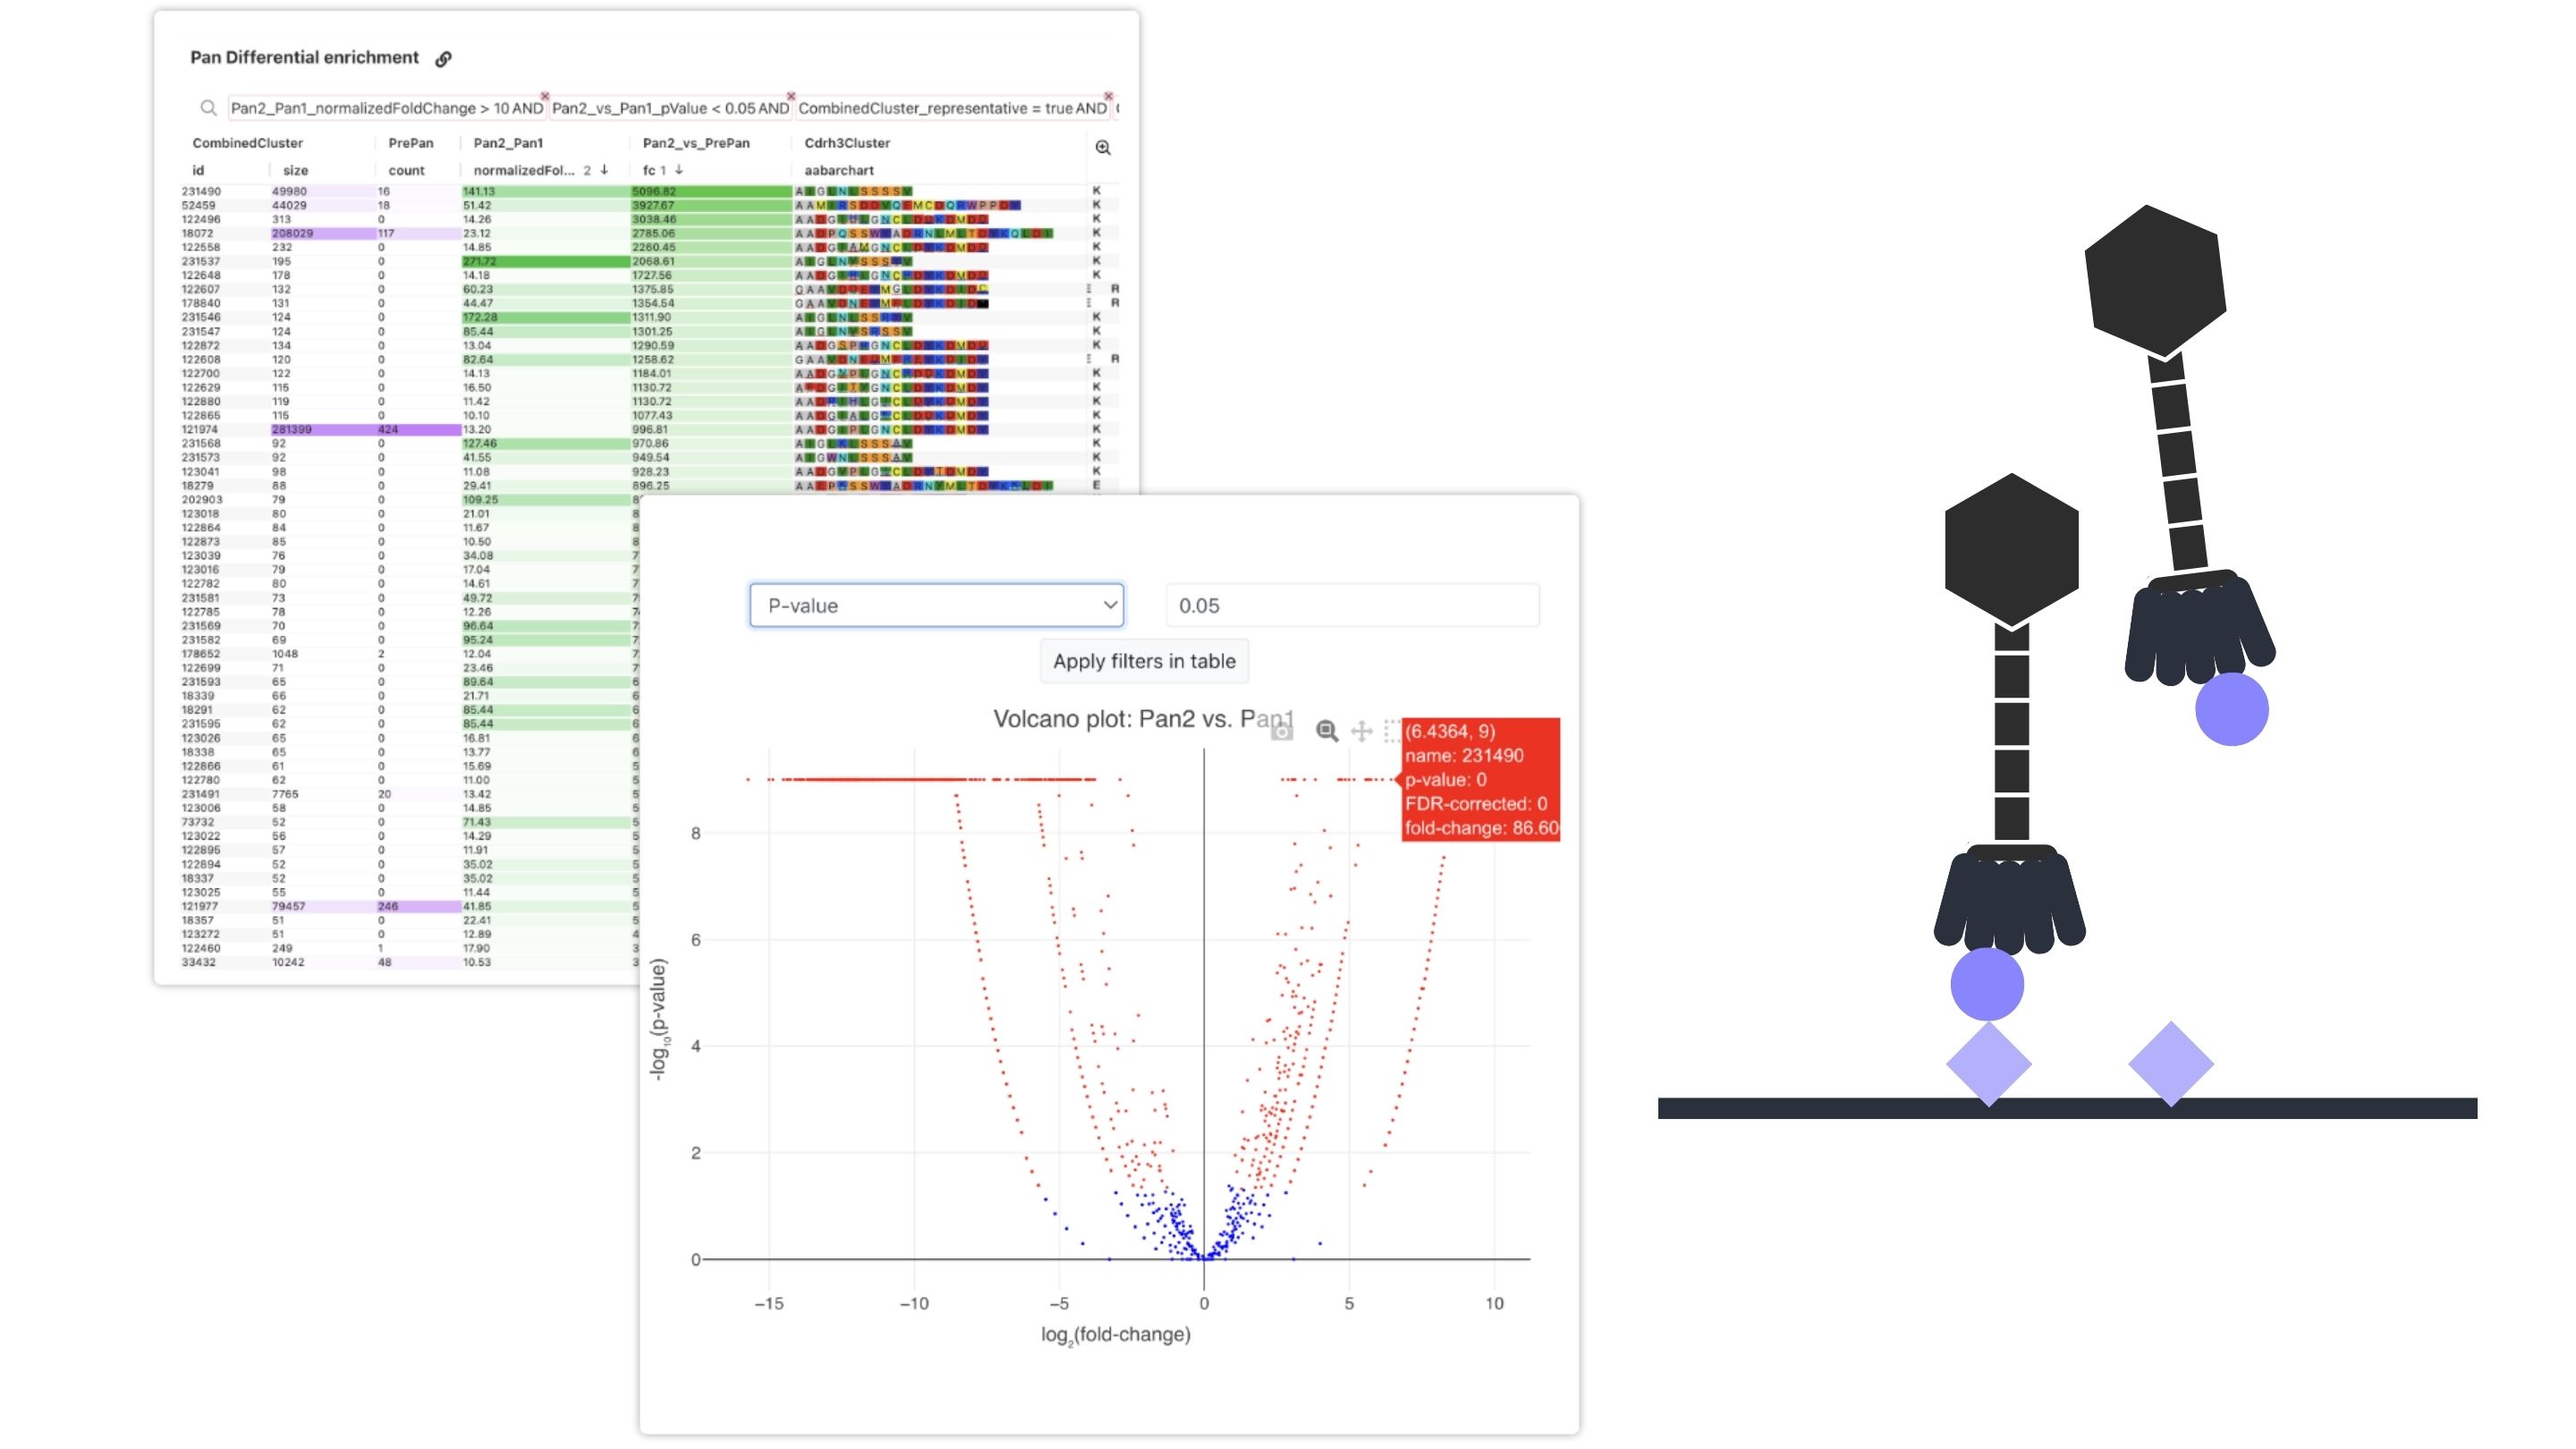Sort by fc column arrow
The image size is (2576, 1449).
pos(679,170)
